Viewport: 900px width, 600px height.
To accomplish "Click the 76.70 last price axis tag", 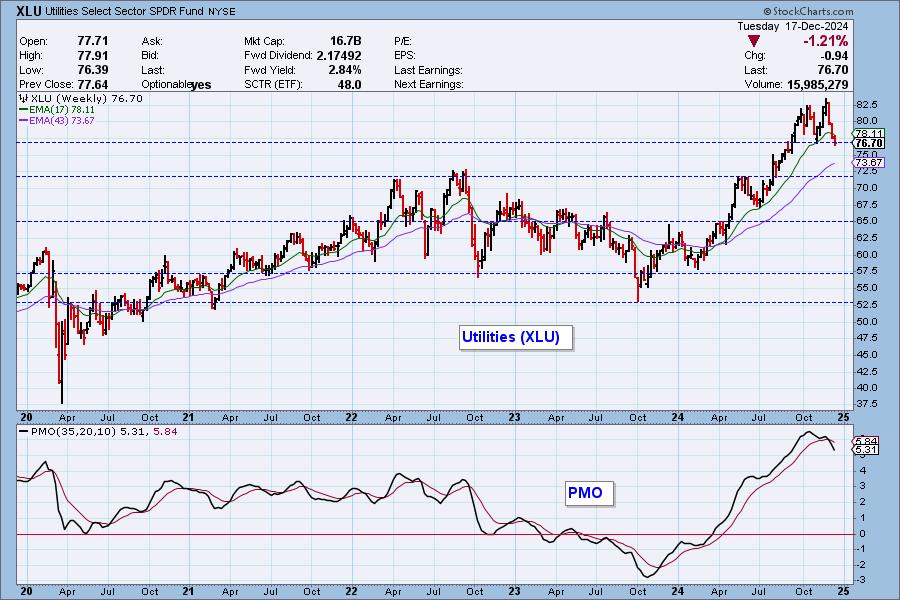I will point(868,143).
